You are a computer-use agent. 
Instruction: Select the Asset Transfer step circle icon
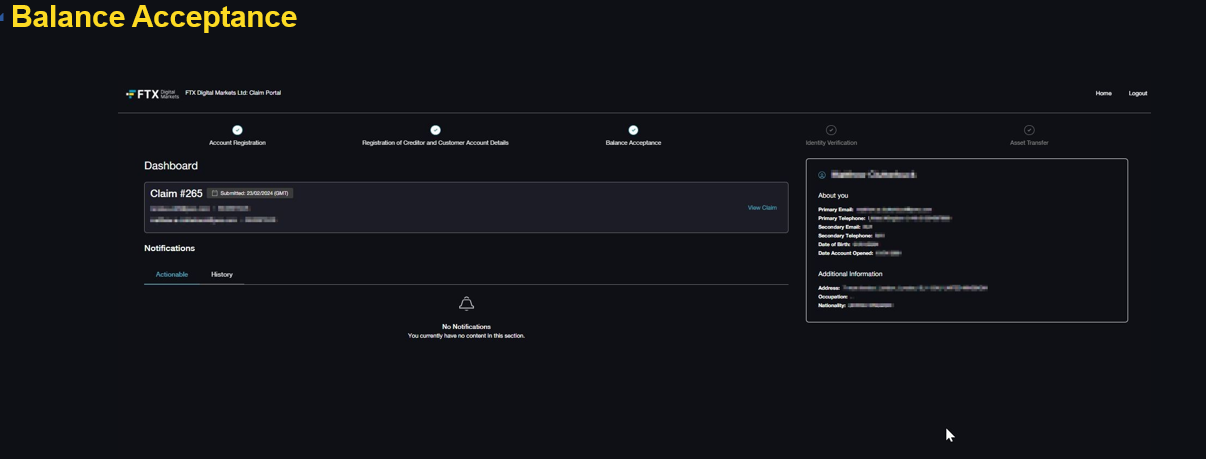(1029, 130)
